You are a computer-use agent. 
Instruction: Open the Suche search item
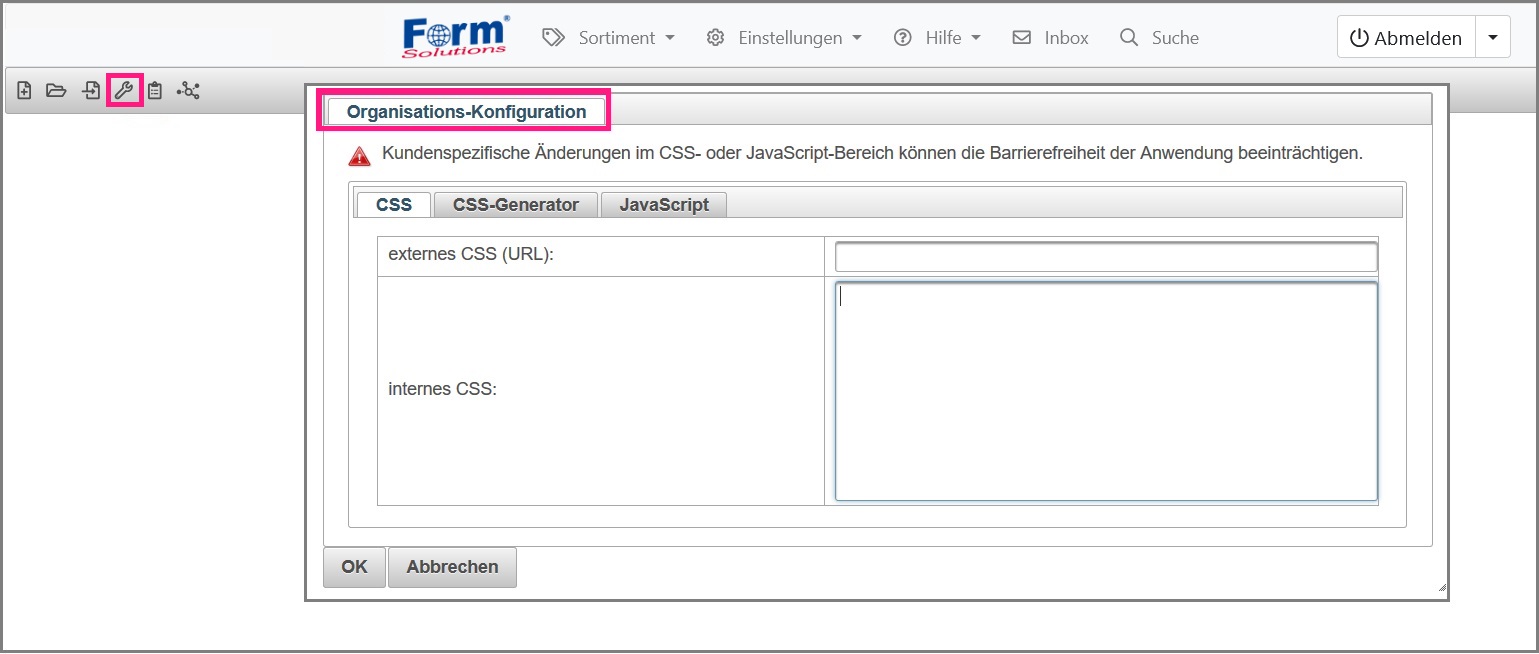(1160, 38)
